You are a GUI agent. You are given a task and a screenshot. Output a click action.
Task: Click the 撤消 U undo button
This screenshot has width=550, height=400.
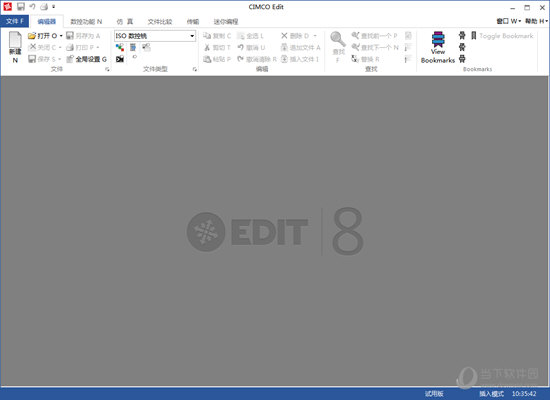point(251,47)
